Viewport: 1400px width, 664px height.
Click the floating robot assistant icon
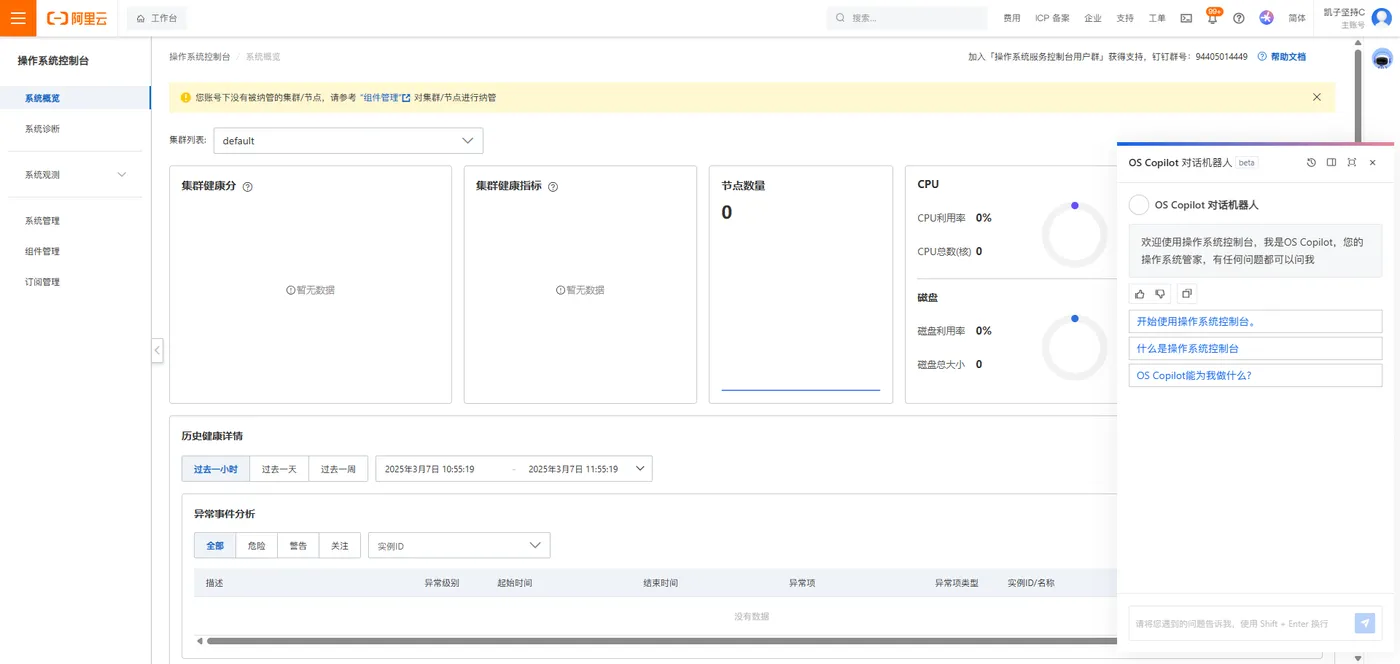(x=1381, y=59)
